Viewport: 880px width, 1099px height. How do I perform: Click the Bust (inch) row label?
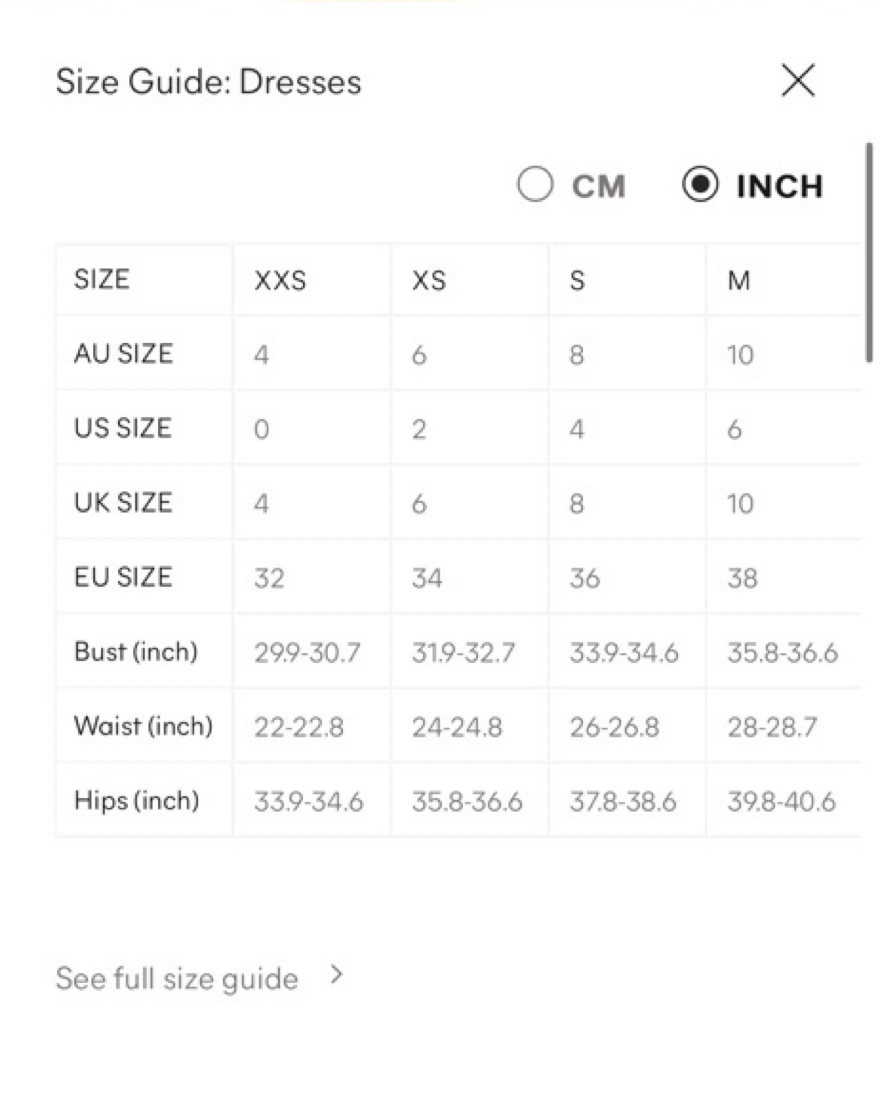coord(136,651)
